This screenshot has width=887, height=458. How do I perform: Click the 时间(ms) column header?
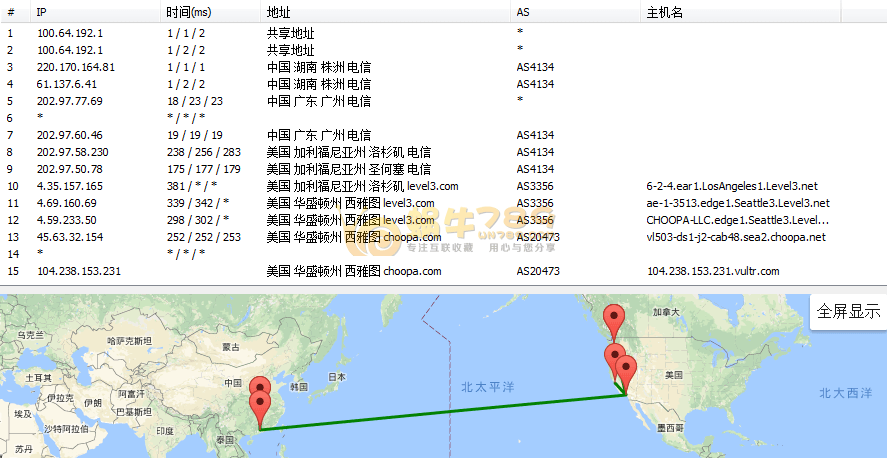tap(189, 12)
